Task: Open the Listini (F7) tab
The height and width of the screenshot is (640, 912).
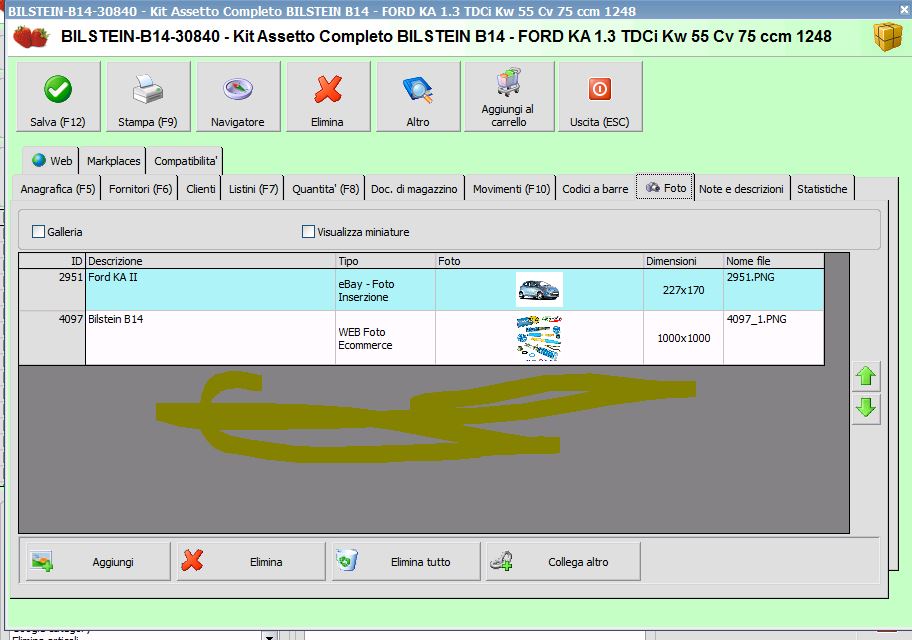Action: click(253, 189)
